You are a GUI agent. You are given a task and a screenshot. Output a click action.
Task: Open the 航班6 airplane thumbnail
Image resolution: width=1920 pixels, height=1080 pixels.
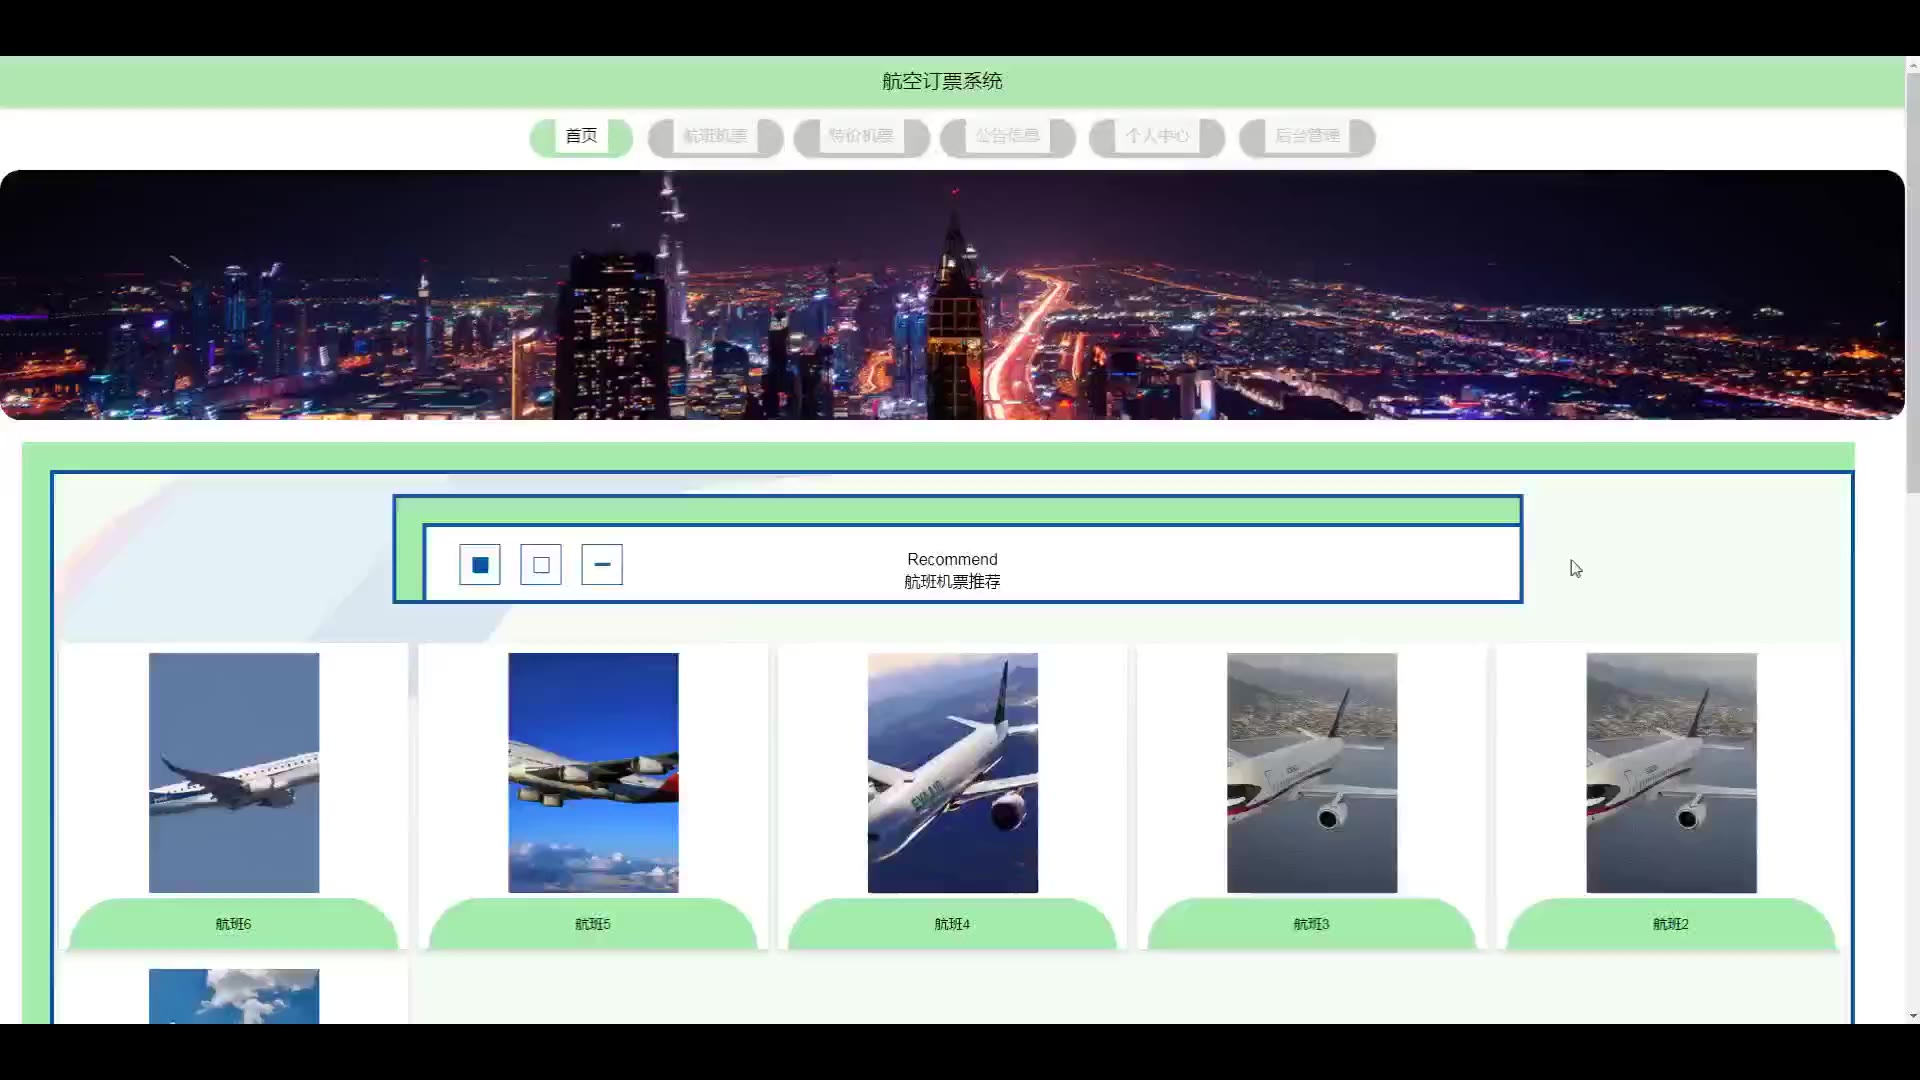pos(234,773)
